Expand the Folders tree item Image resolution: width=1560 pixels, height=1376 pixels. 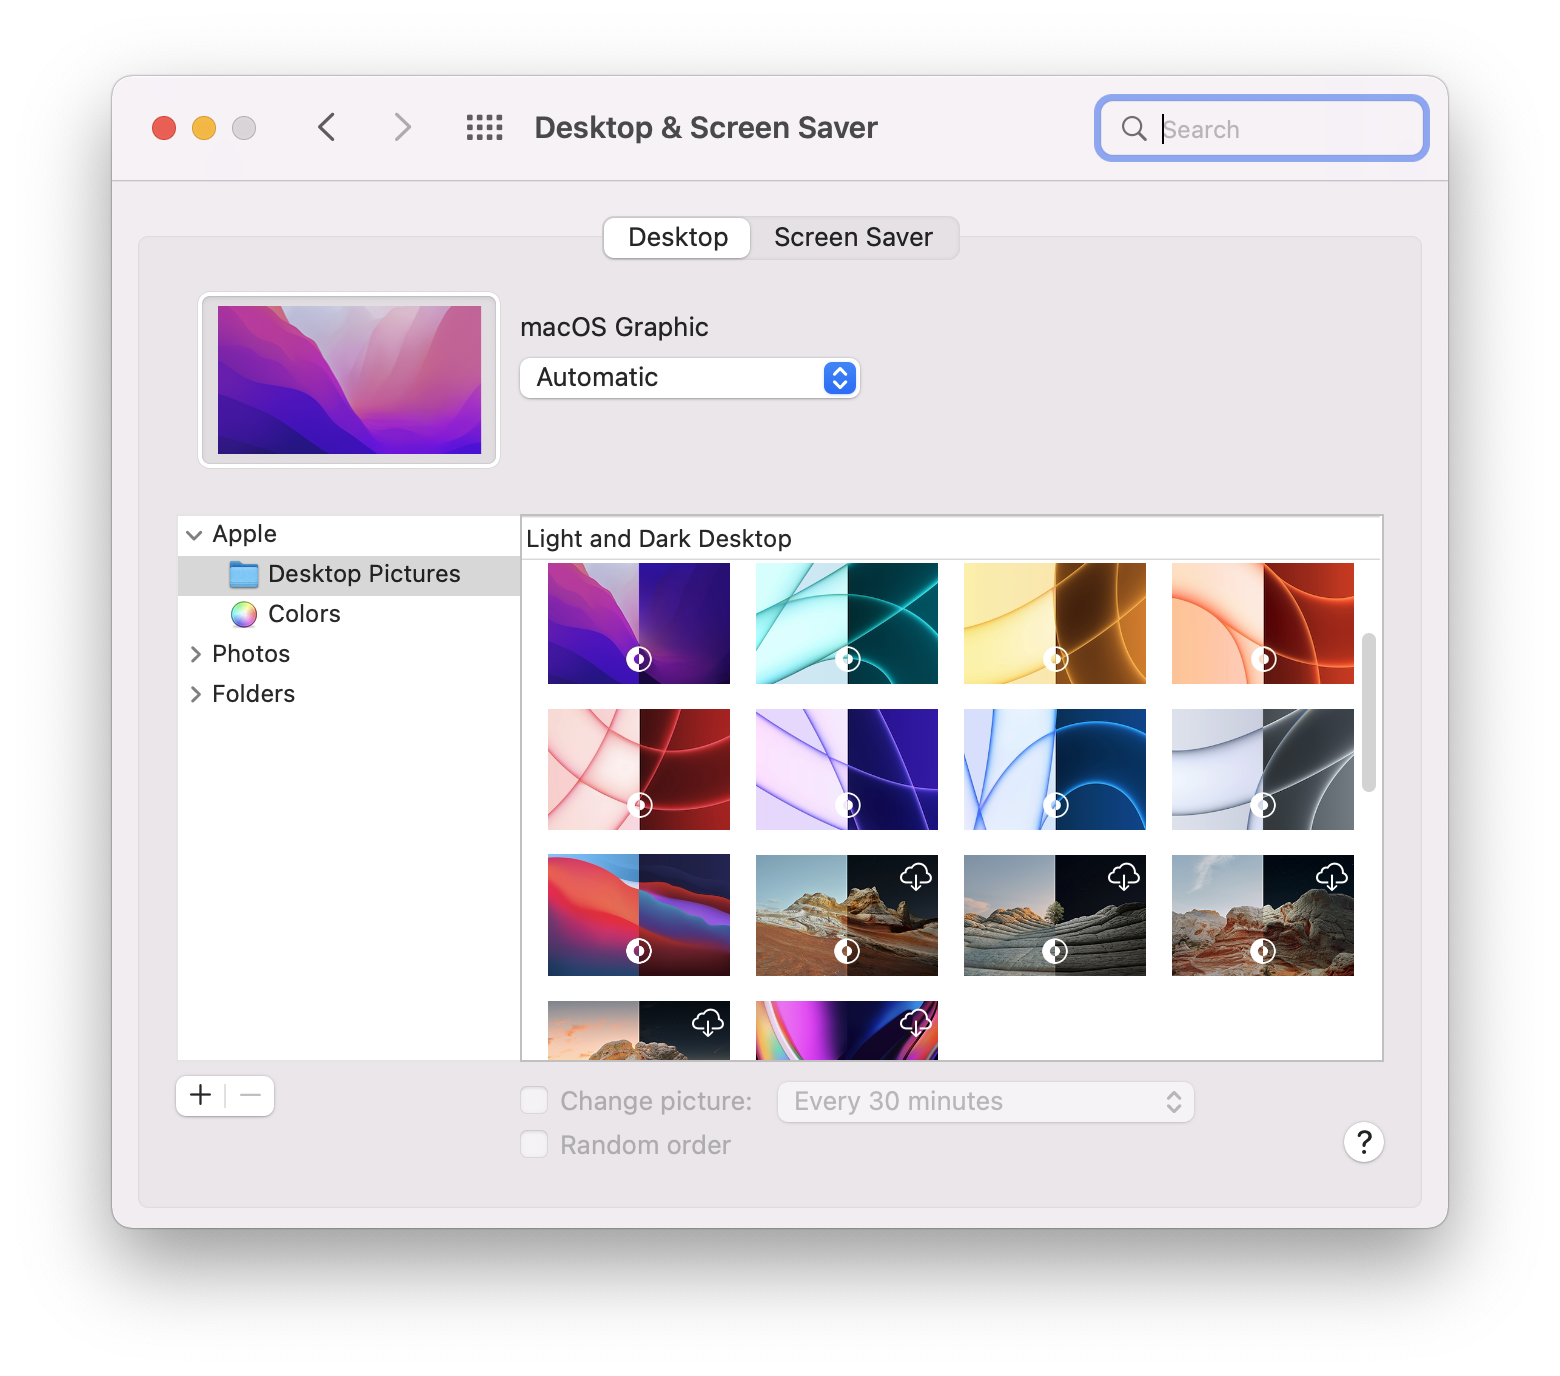195,694
